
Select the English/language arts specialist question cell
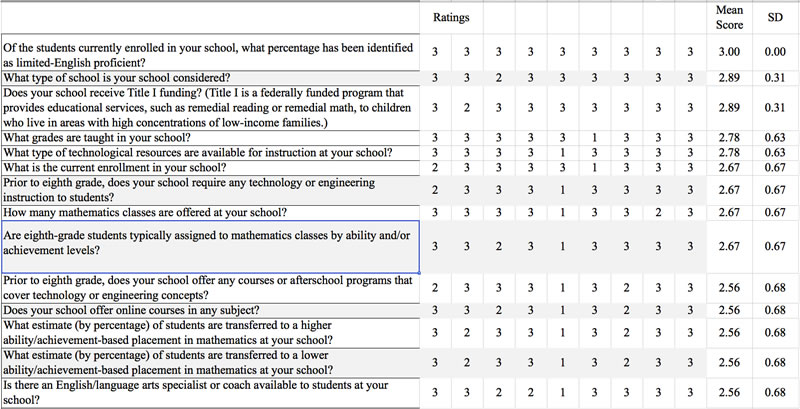[208, 392]
